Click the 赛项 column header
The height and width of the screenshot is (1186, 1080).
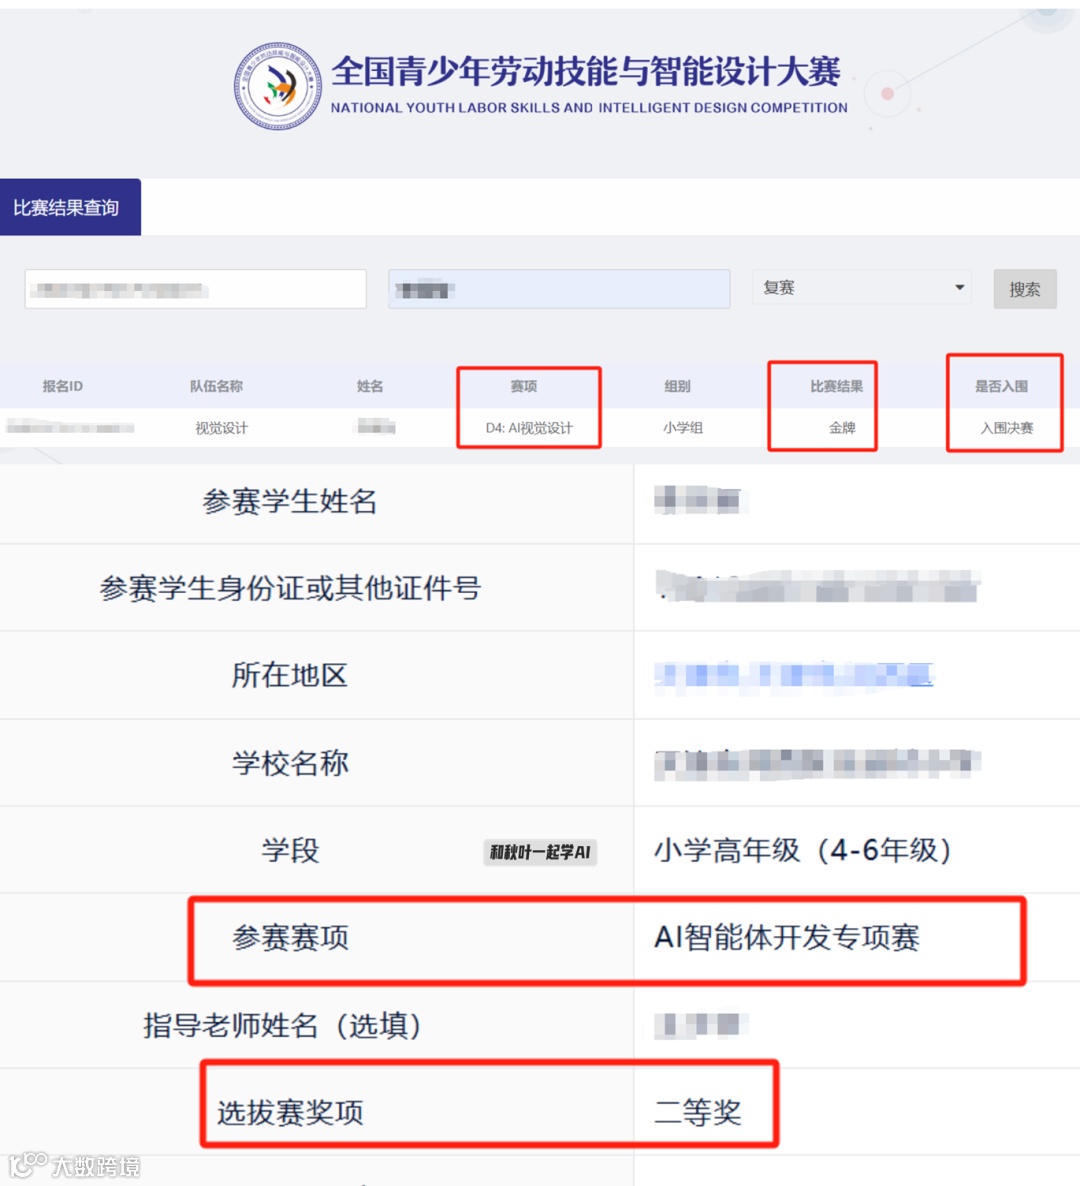pyautogui.click(x=523, y=387)
